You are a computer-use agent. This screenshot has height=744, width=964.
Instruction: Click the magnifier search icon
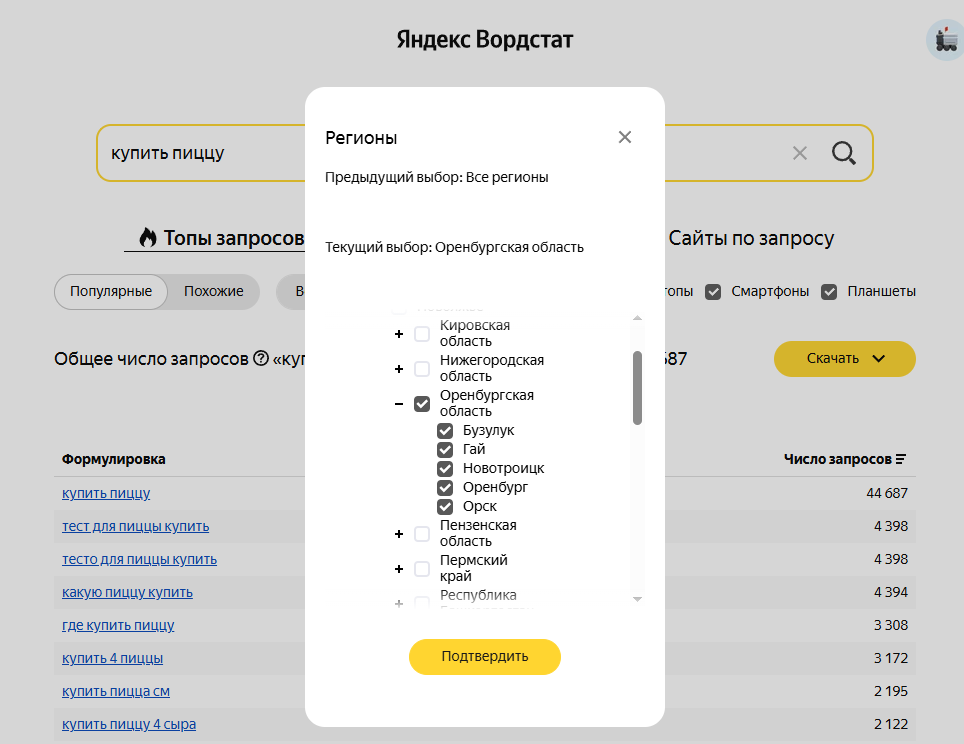[x=844, y=153]
